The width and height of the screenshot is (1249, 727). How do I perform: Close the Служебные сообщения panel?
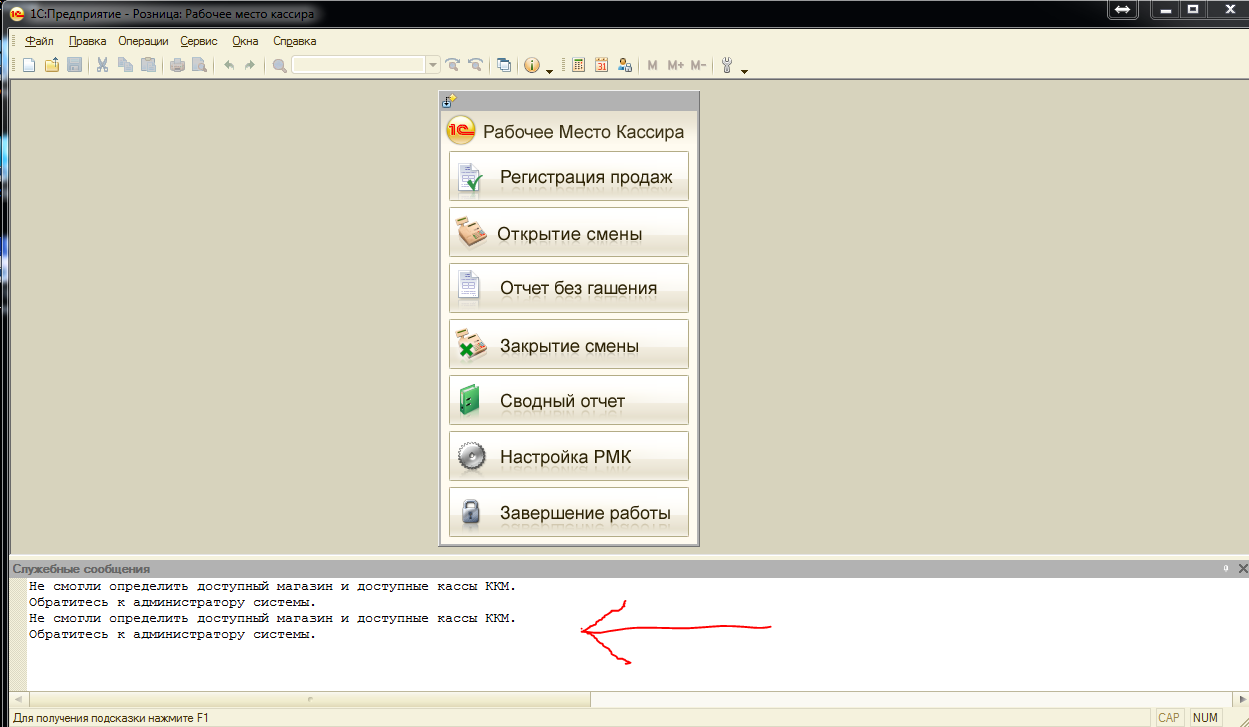[1242, 568]
